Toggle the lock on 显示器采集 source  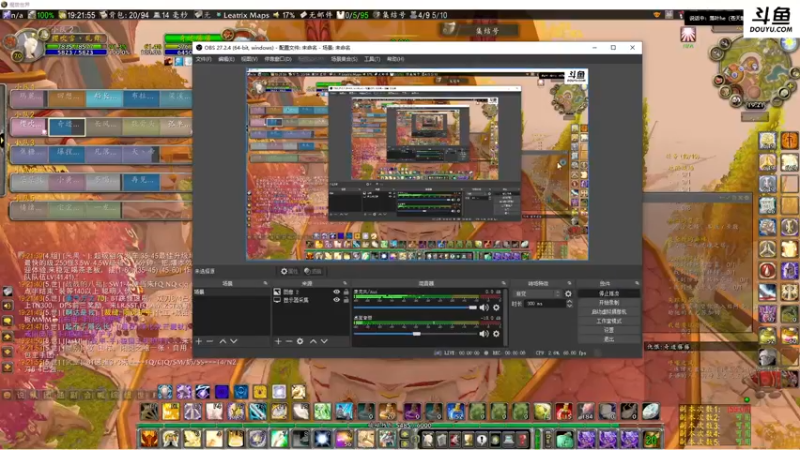(x=346, y=300)
